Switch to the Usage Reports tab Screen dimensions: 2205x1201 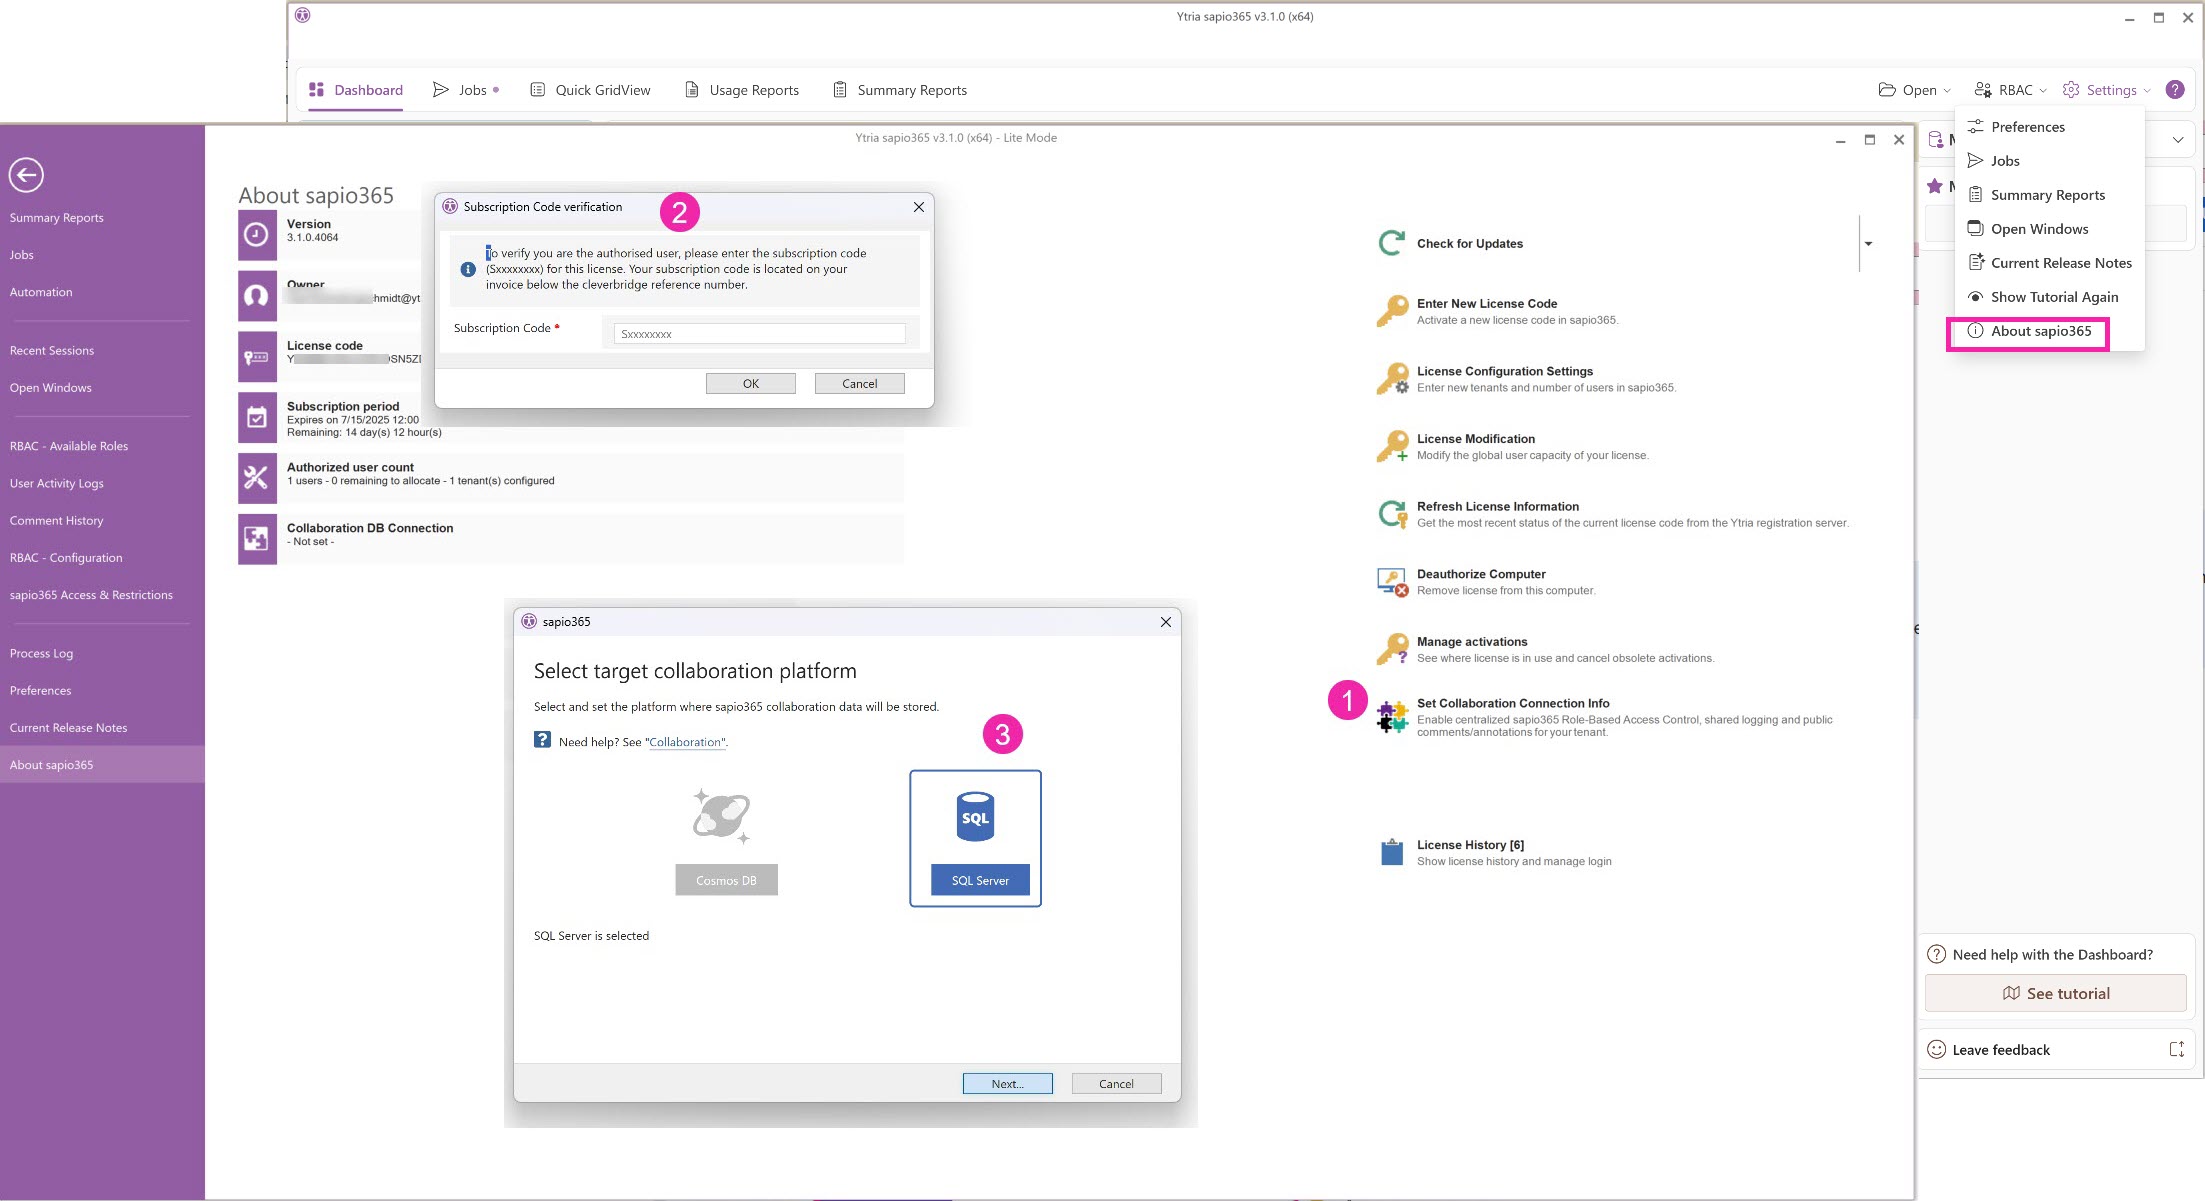click(753, 89)
